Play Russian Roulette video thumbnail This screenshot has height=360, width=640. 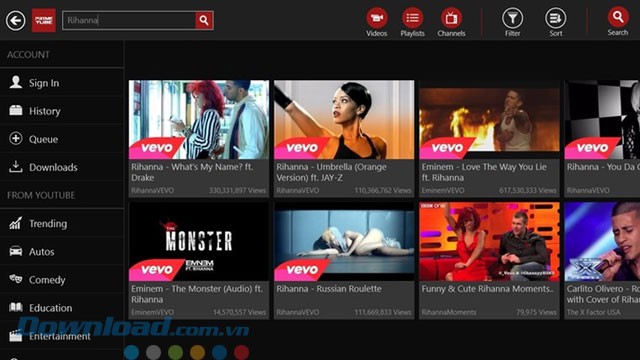(x=344, y=242)
